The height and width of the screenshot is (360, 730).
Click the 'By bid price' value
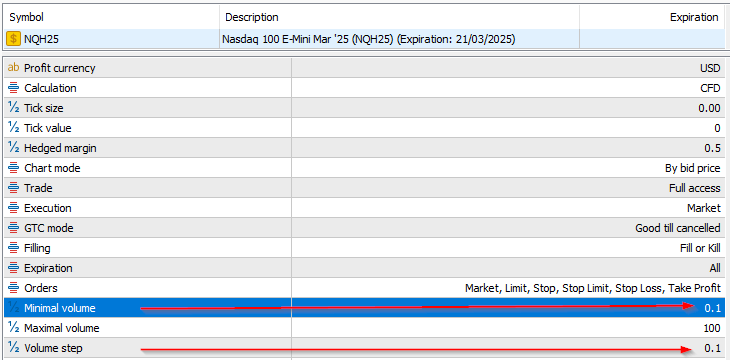tap(693, 168)
